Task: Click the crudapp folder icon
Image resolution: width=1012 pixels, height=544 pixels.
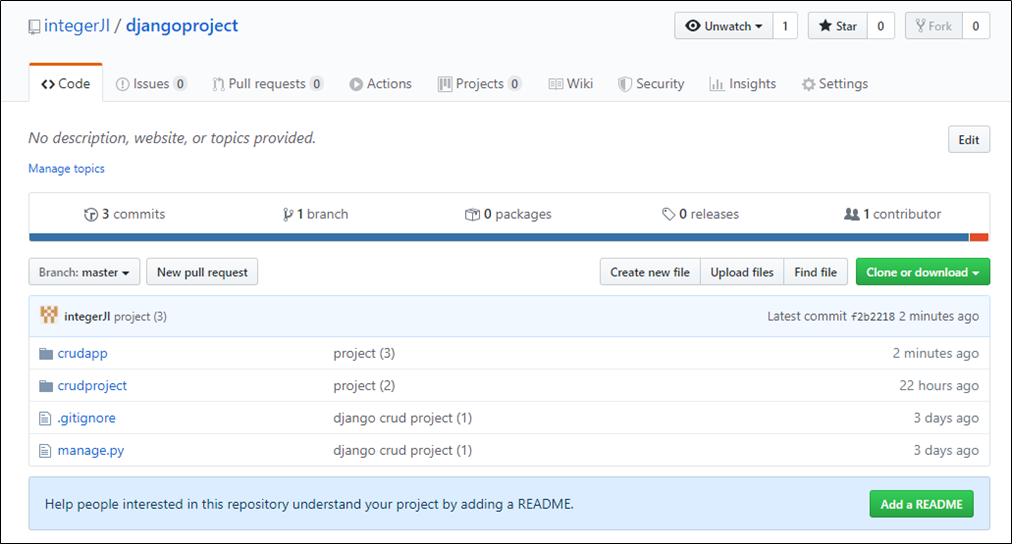Action: [46, 354]
